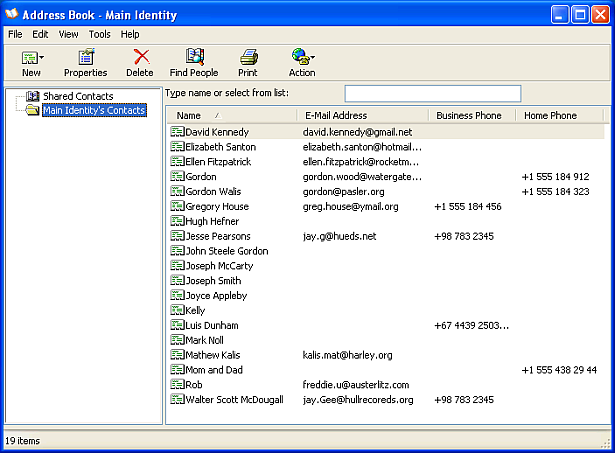615x453 pixels.
Task: Click the Find People icon
Action: pos(193,57)
